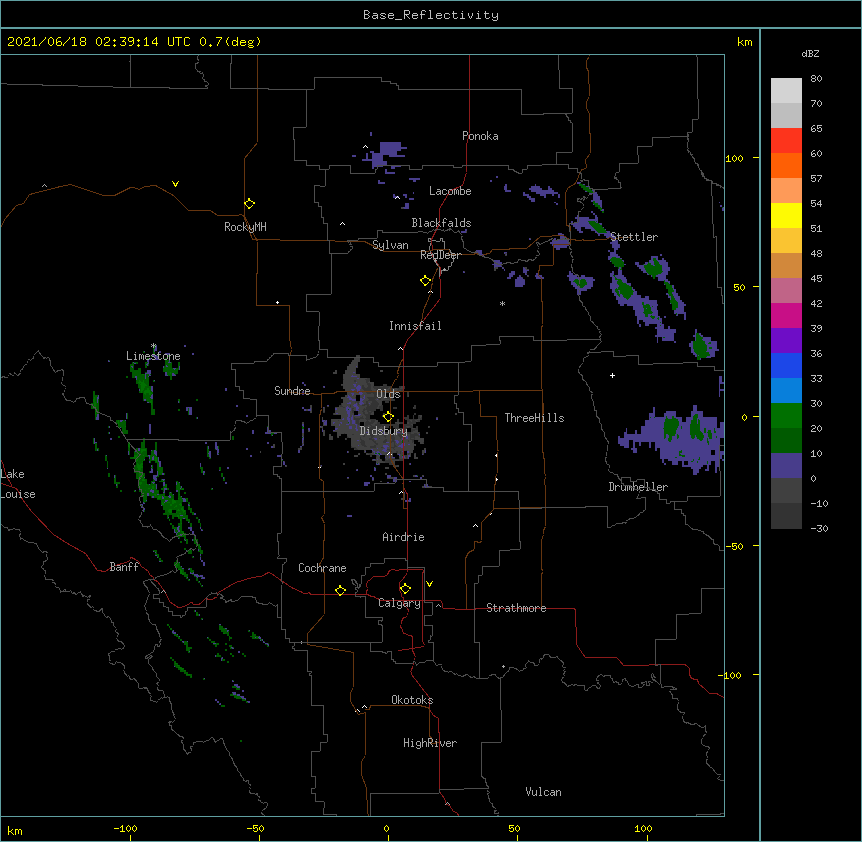
Task: Click the yellow diamond marker beside Olds
Action: [x=388, y=417]
